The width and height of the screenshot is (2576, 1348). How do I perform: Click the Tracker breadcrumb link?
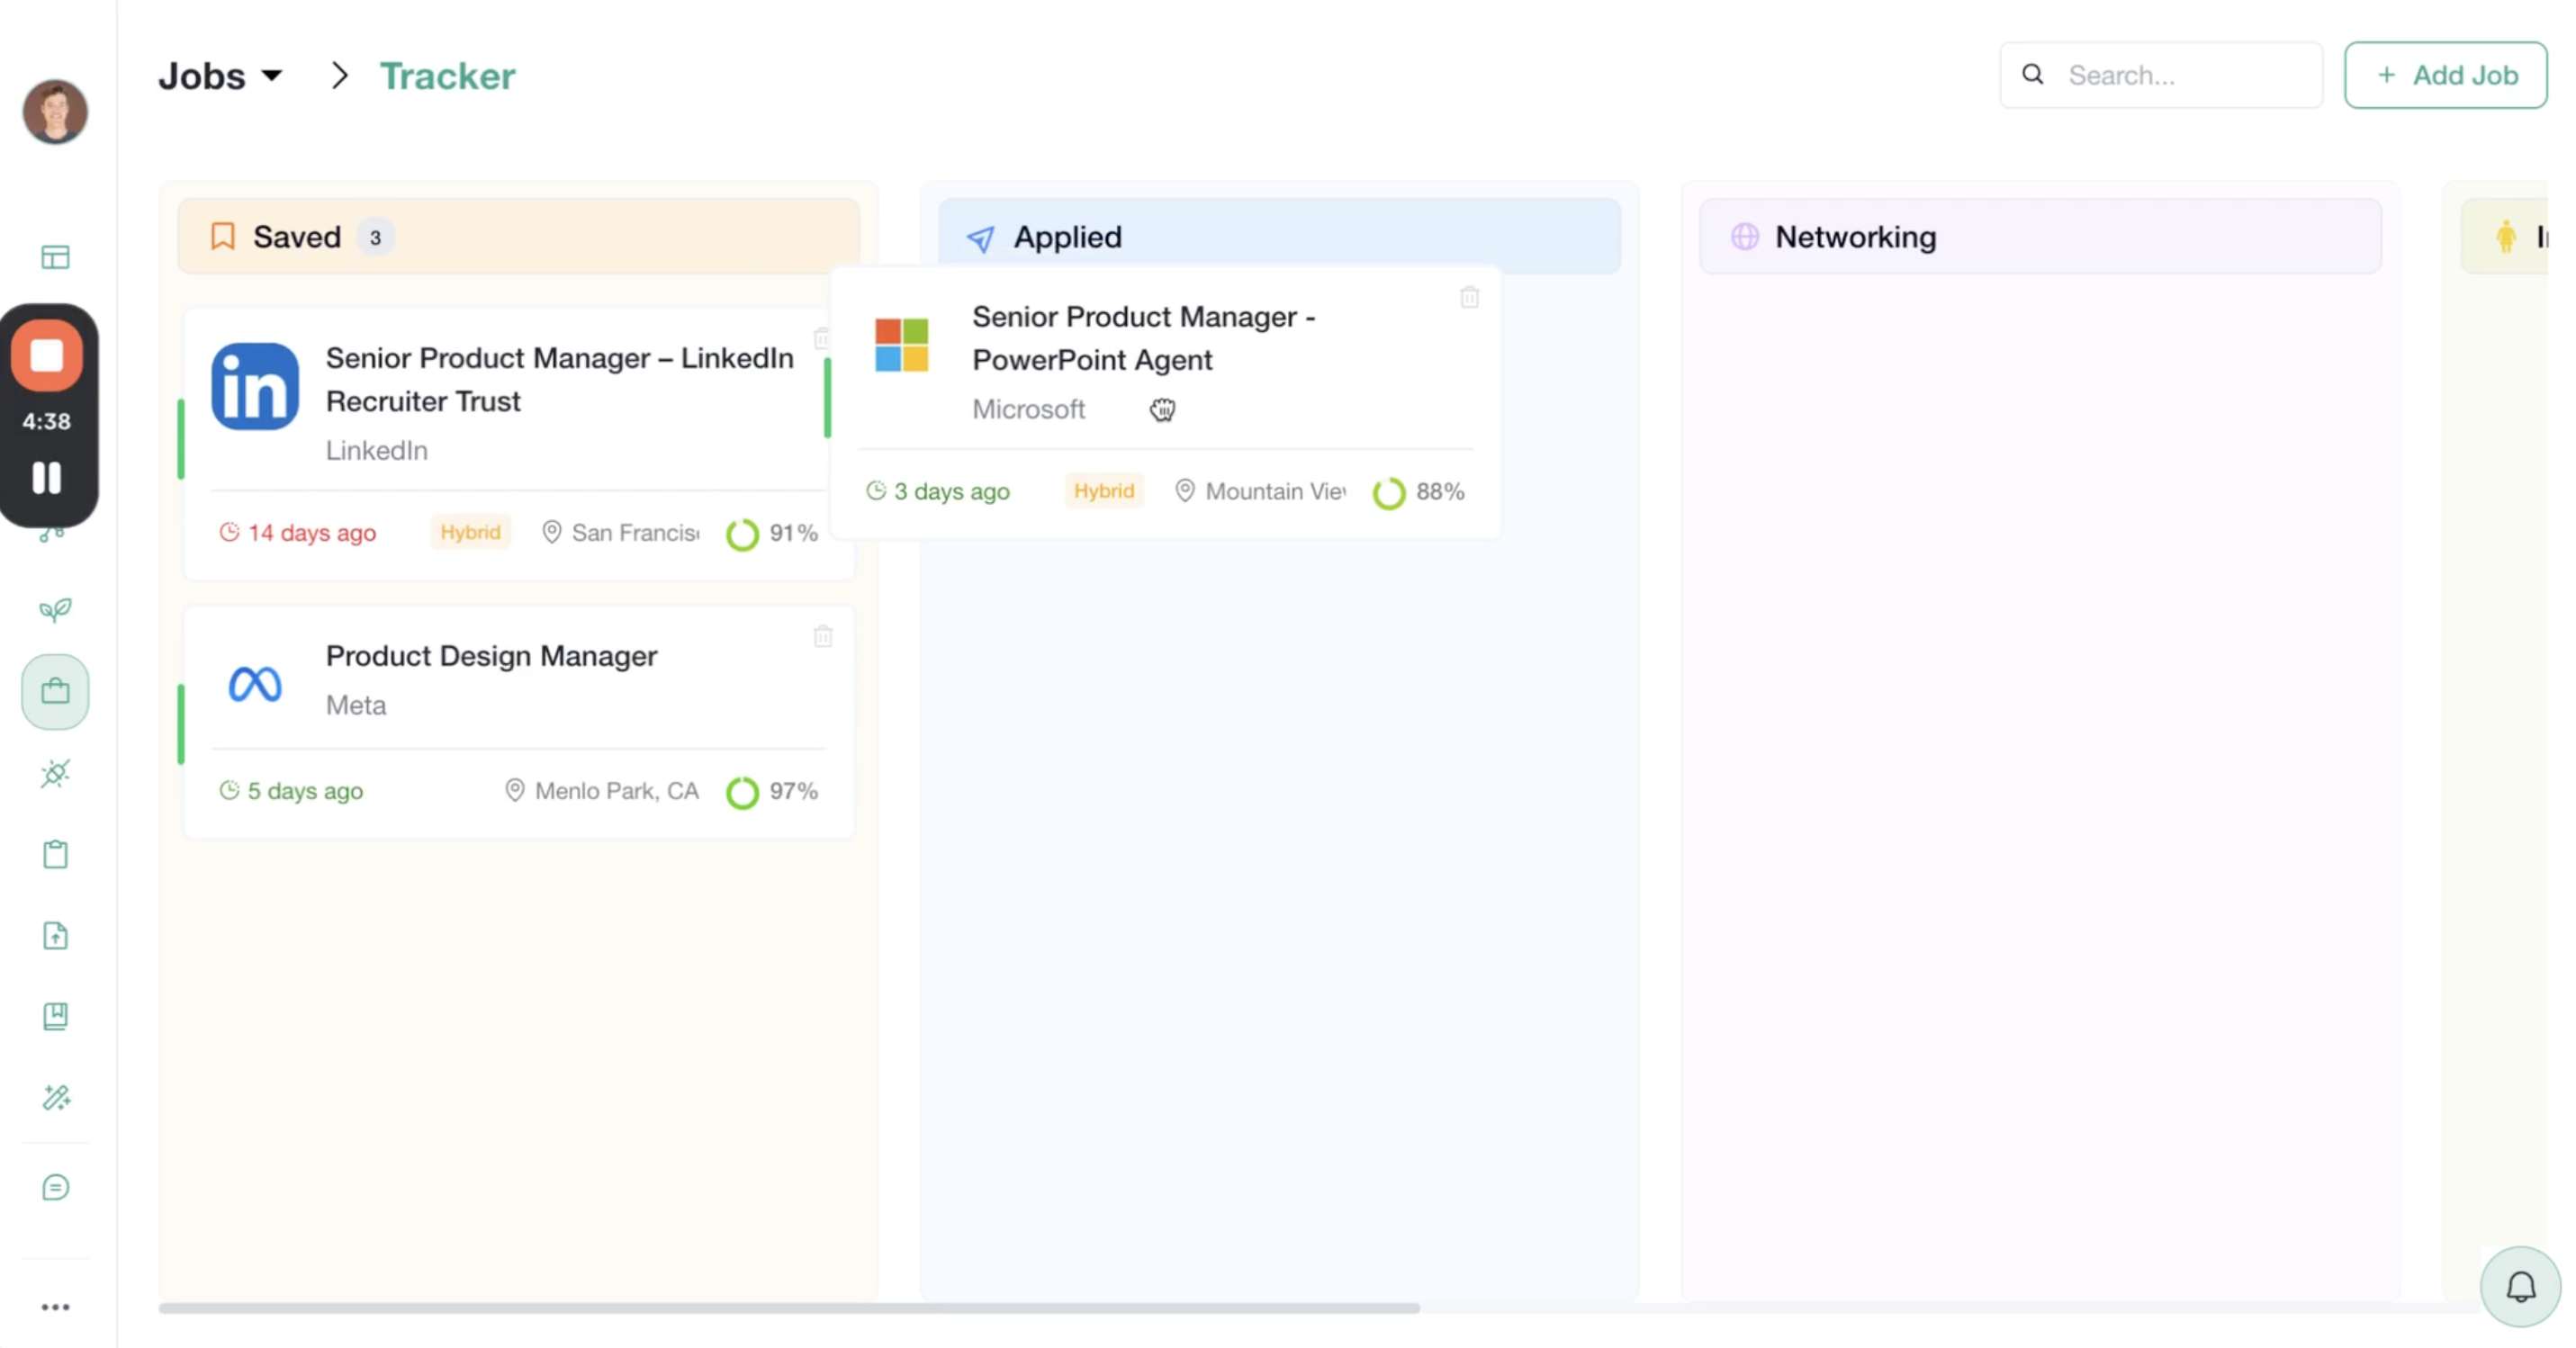(x=447, y=76)
